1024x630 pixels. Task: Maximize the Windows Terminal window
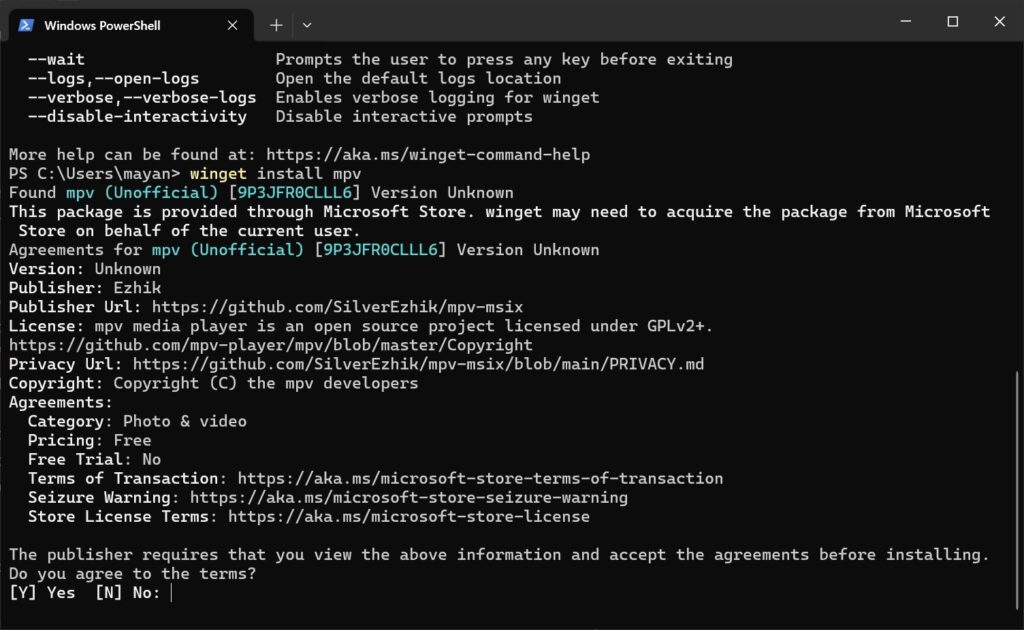952,21
